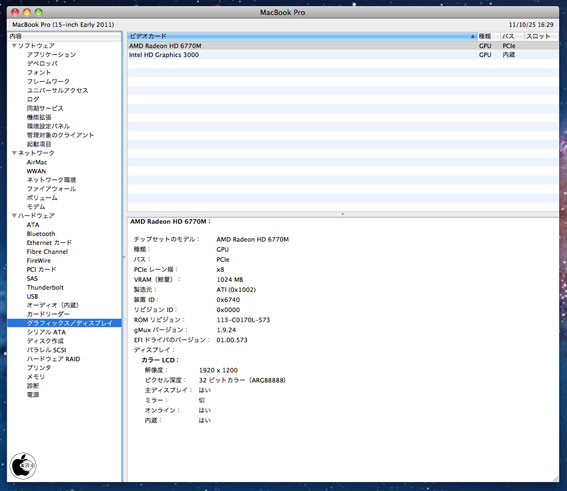Select パラレル SCSI in the sidebar

[x=46, y=350]
